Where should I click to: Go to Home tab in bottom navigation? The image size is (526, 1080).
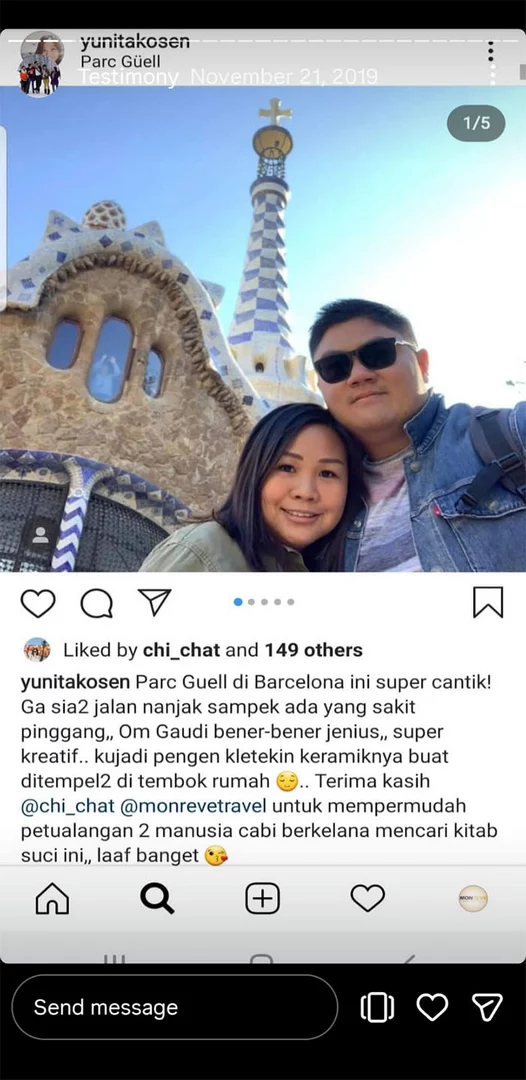[x=52, y=899]
